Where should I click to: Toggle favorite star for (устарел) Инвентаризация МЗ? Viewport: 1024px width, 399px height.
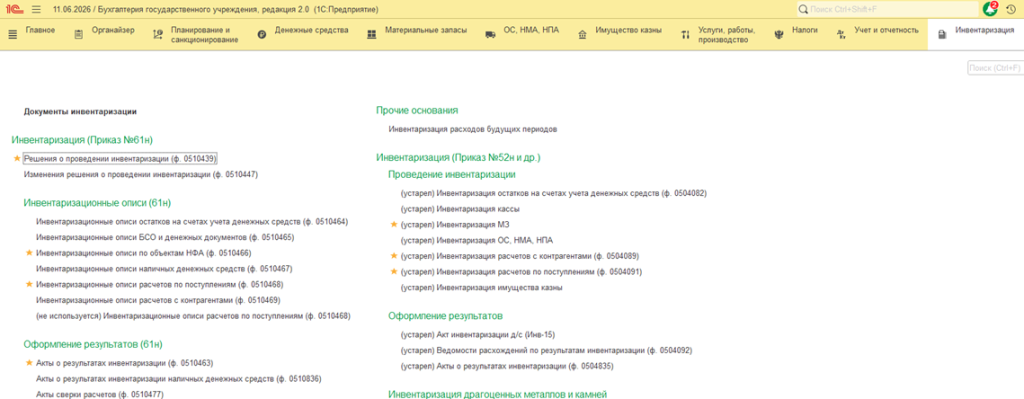pyautogui.click(x=393, y=225)
